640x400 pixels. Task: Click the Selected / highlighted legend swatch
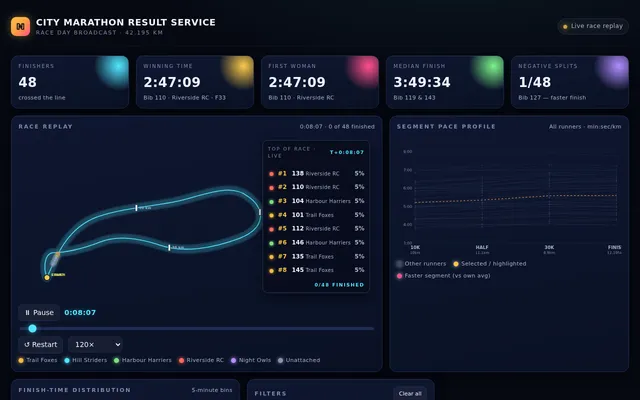point(456,264)
